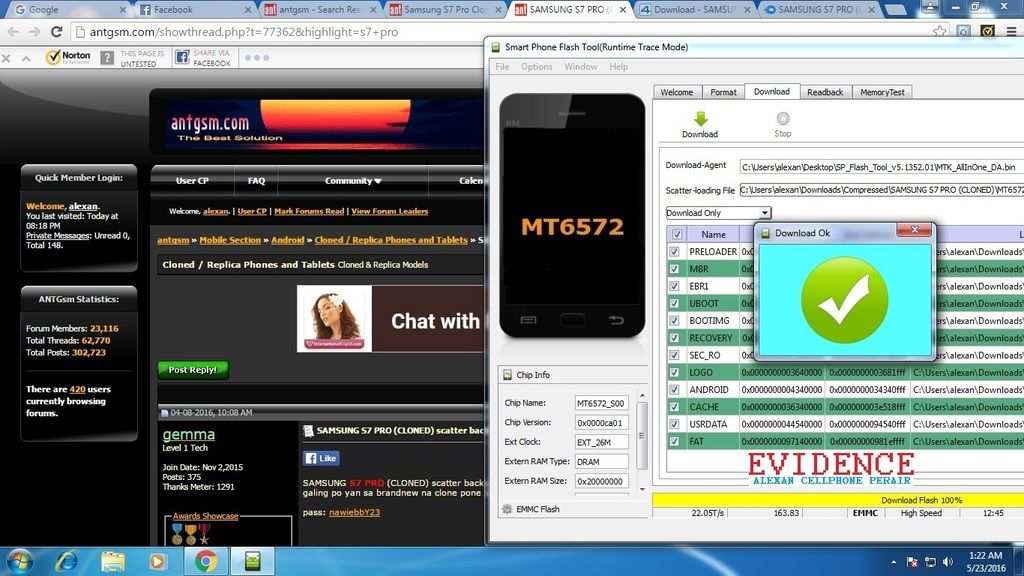
Task: Click the Facebook Like button on the post
Action: [321, 458]
